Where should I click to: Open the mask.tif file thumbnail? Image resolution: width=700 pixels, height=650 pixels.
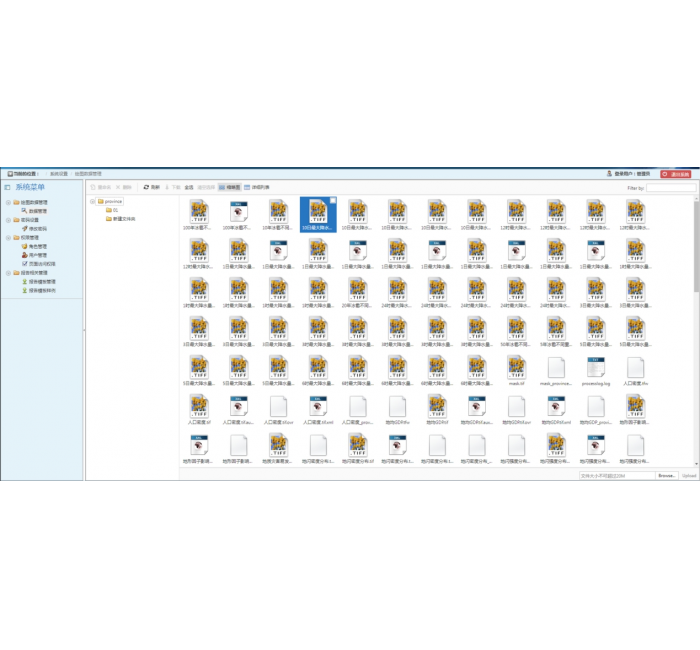point(516,369)
